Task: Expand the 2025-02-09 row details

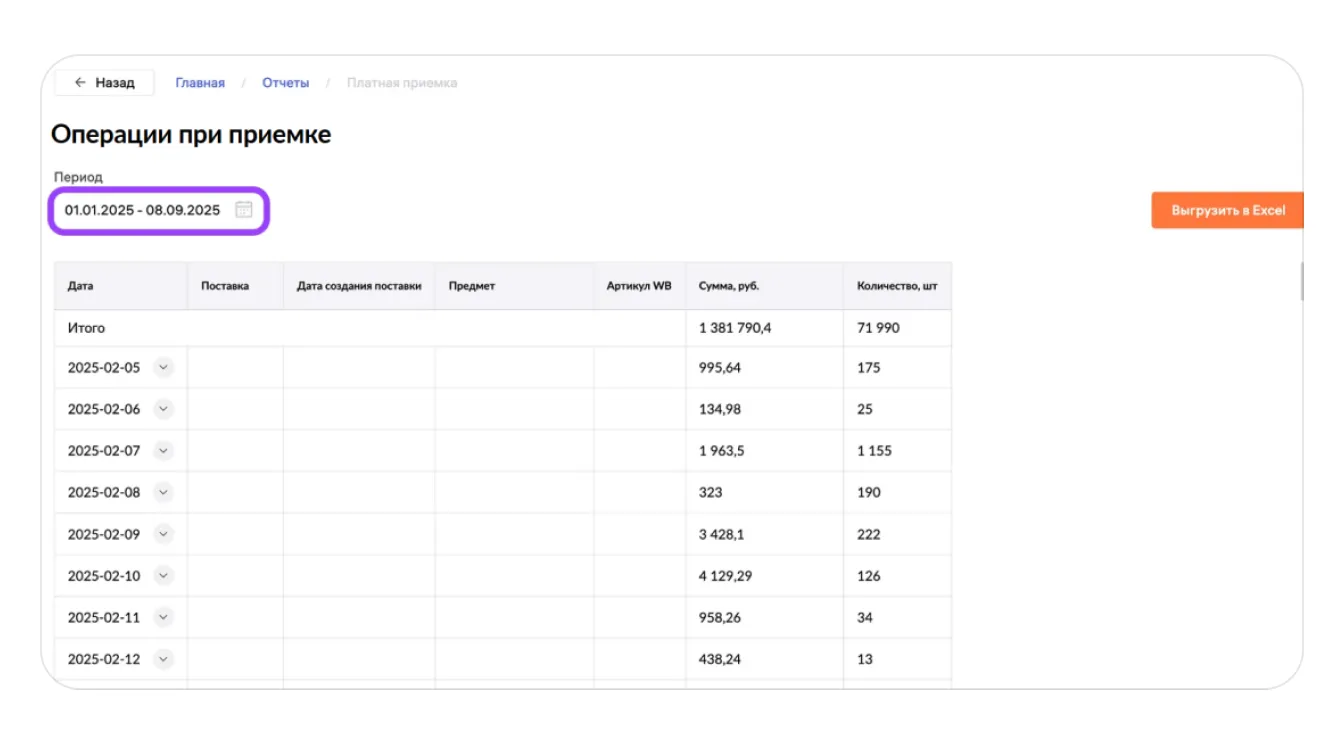Action: point(164,534)
